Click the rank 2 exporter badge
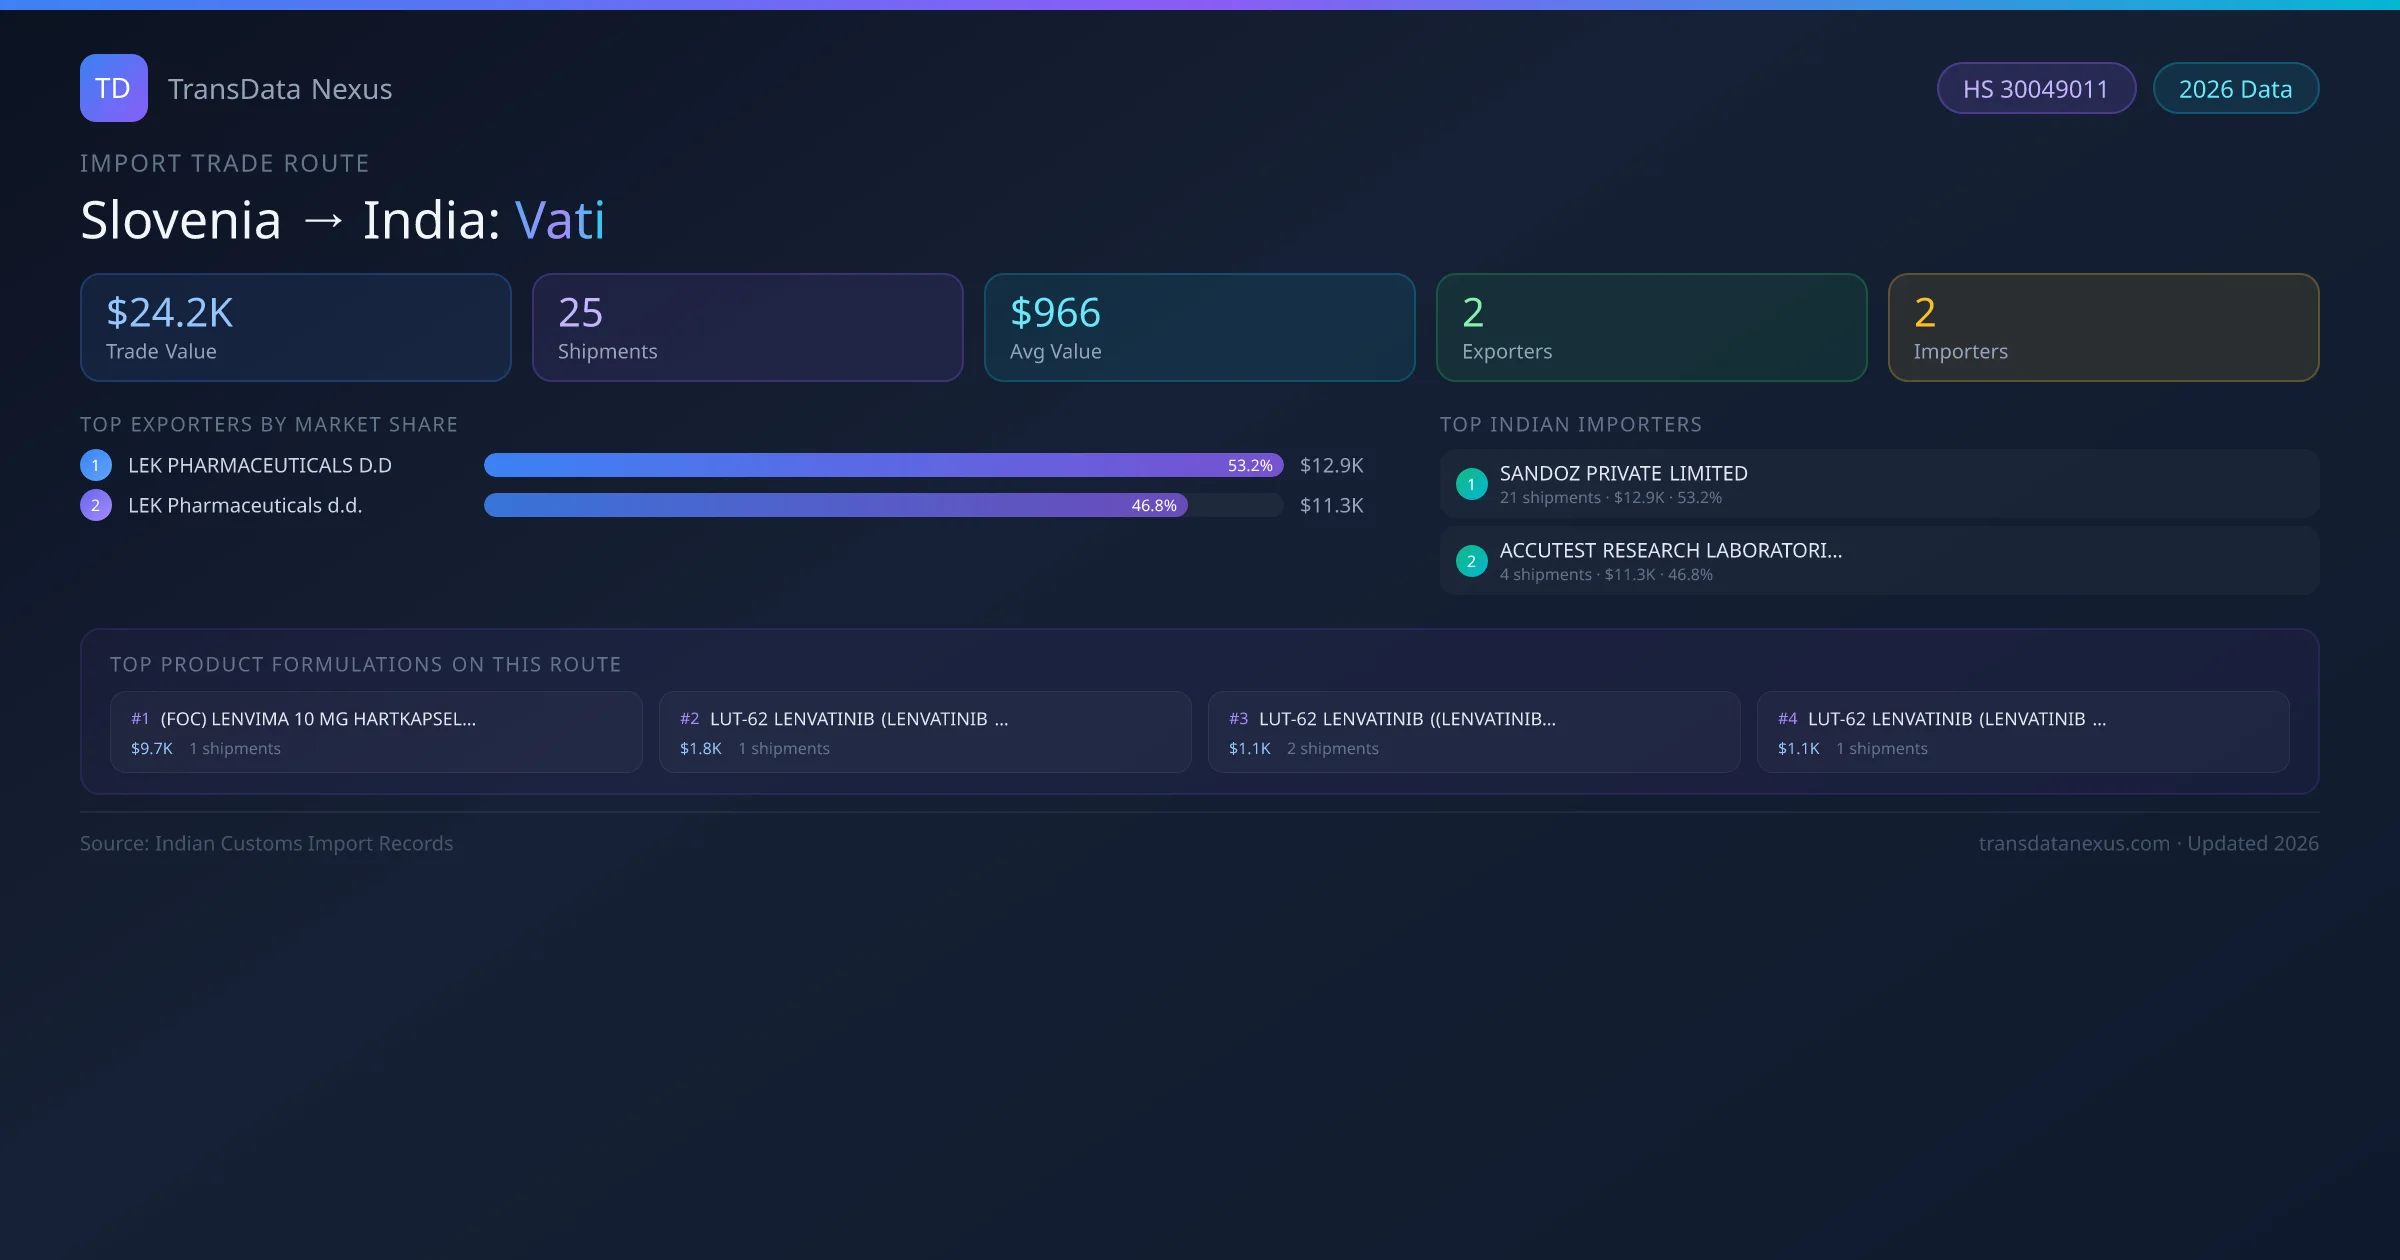Viewport: 2400px width, 1260px height. click(96, 505)
